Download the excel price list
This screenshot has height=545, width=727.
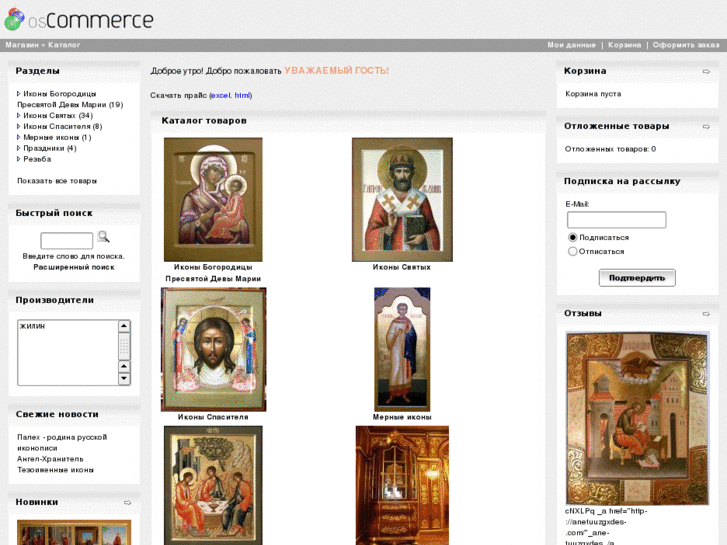tap(221, 96)
